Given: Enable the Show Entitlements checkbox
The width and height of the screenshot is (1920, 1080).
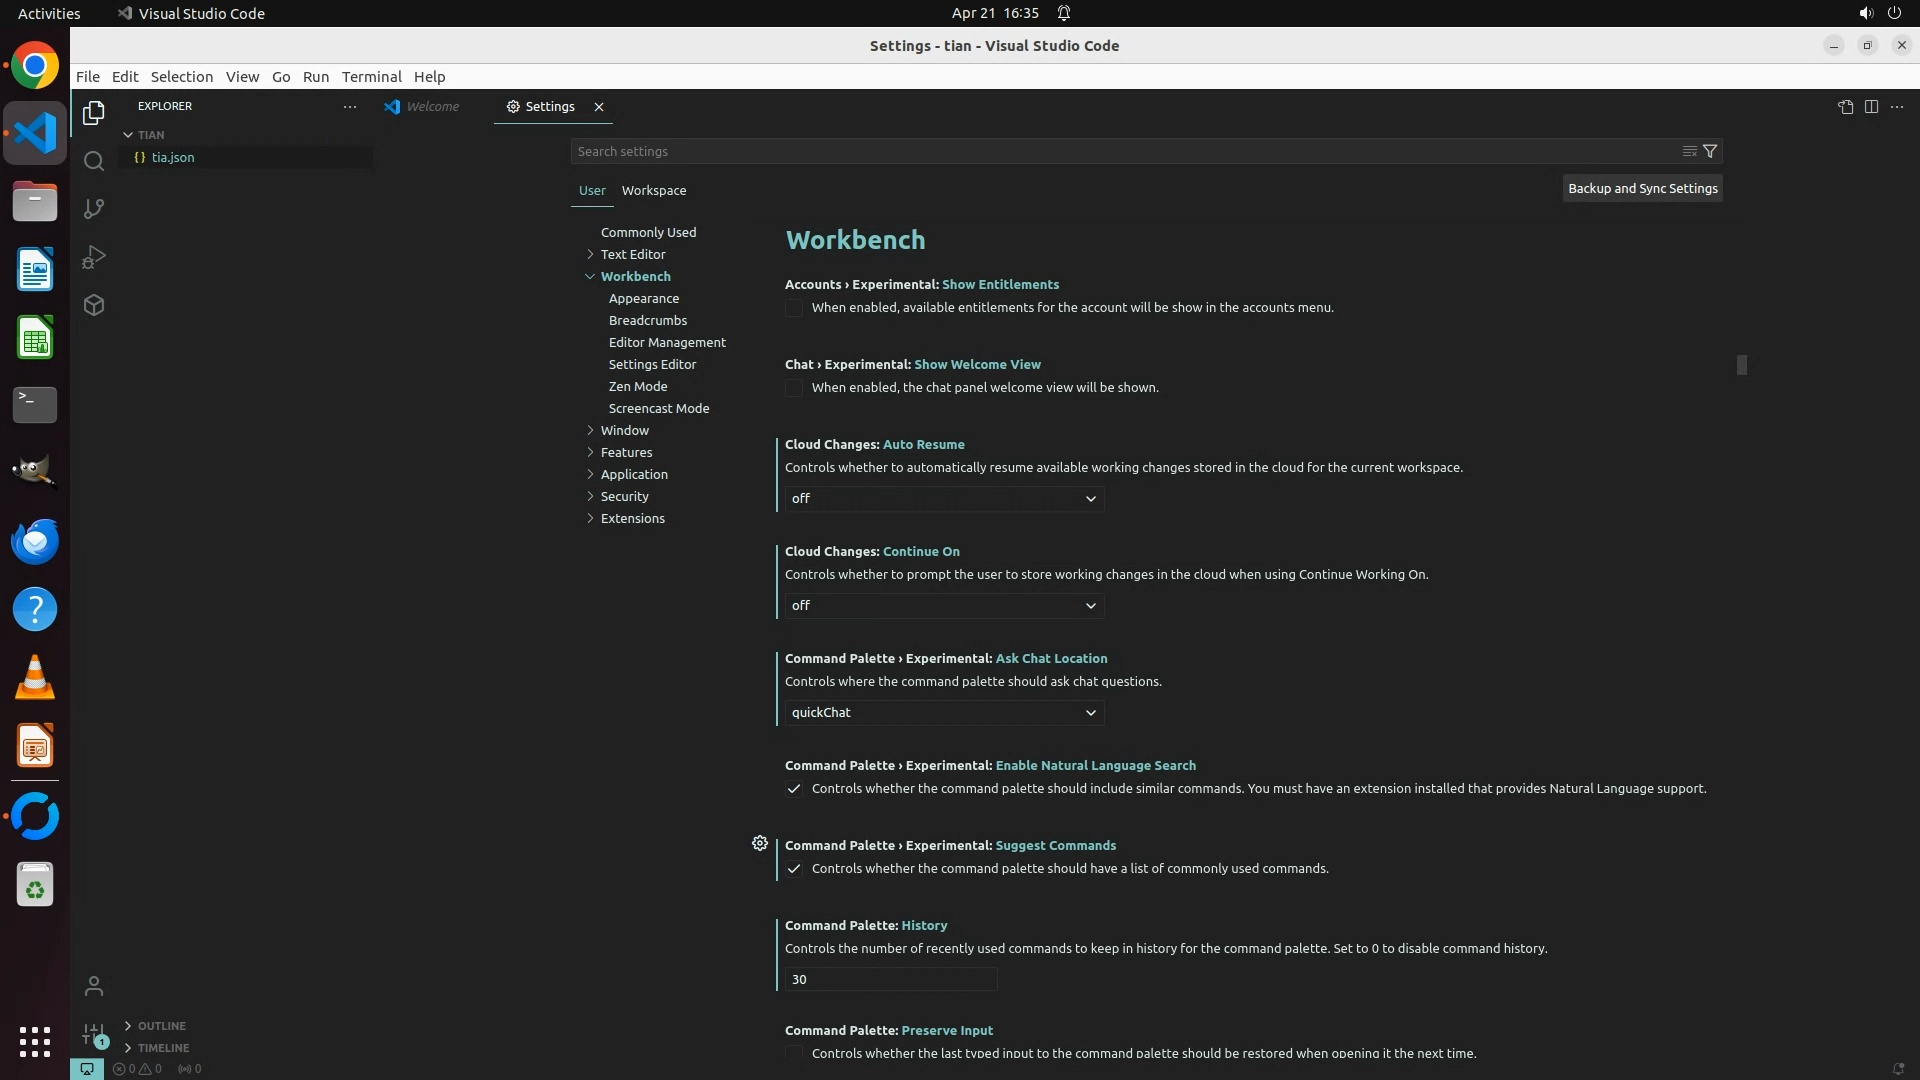Looking at the screenshot, I should click(x=794, y=308).
